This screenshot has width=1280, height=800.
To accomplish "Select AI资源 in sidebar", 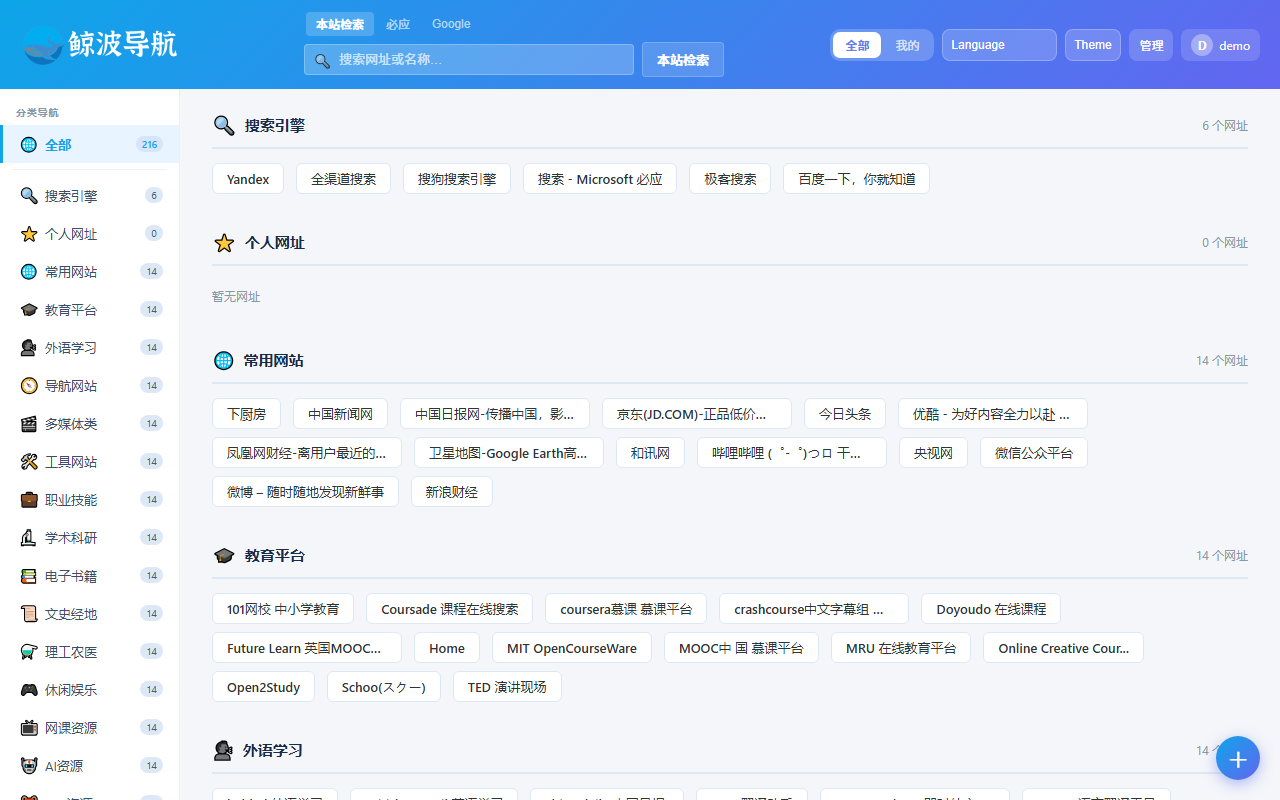I will pos(90,766).
